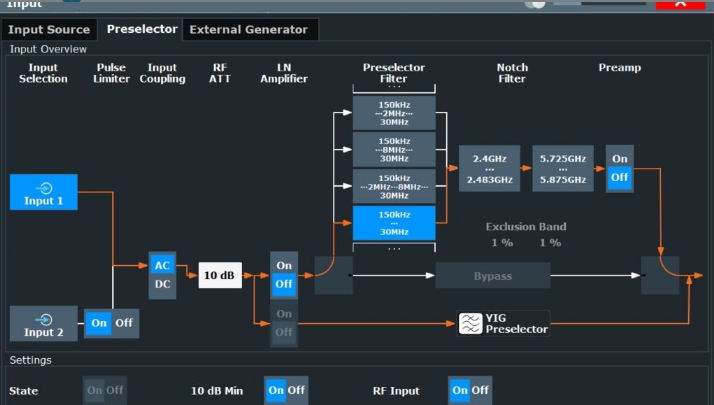
Task: Set input coupling to DC
Action: tap(162, 285)
